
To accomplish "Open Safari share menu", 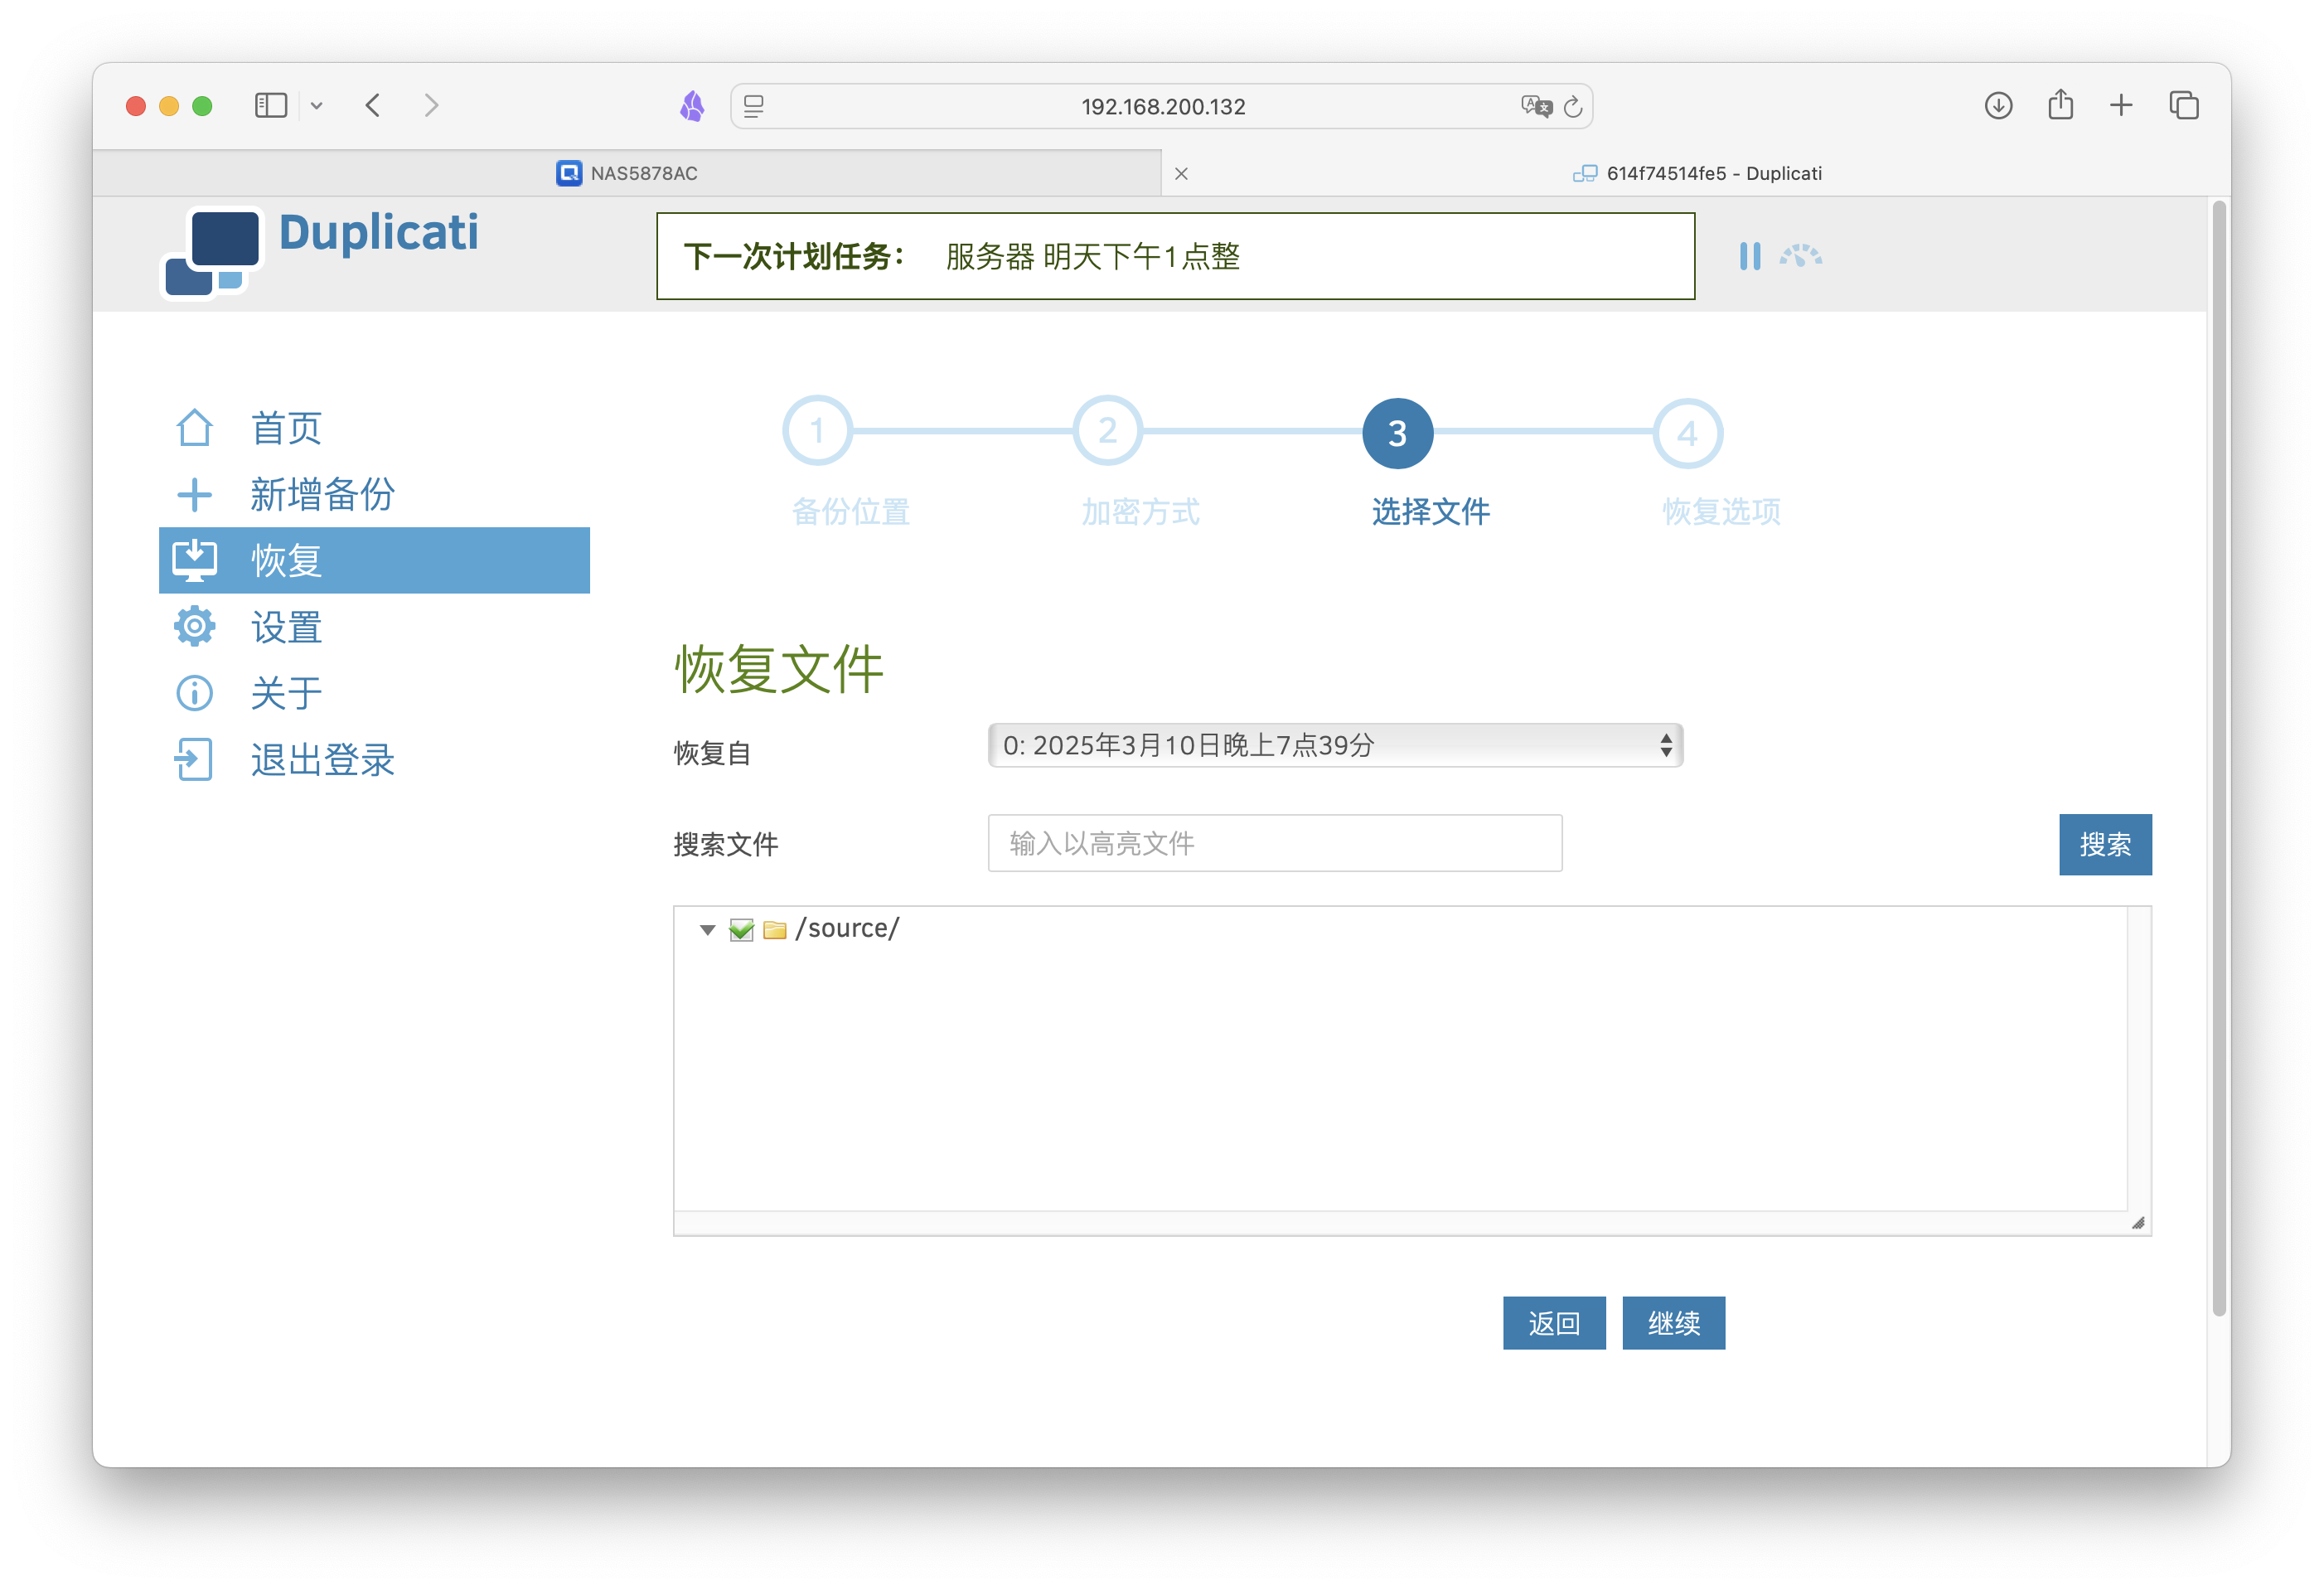I will [2060, 104].
